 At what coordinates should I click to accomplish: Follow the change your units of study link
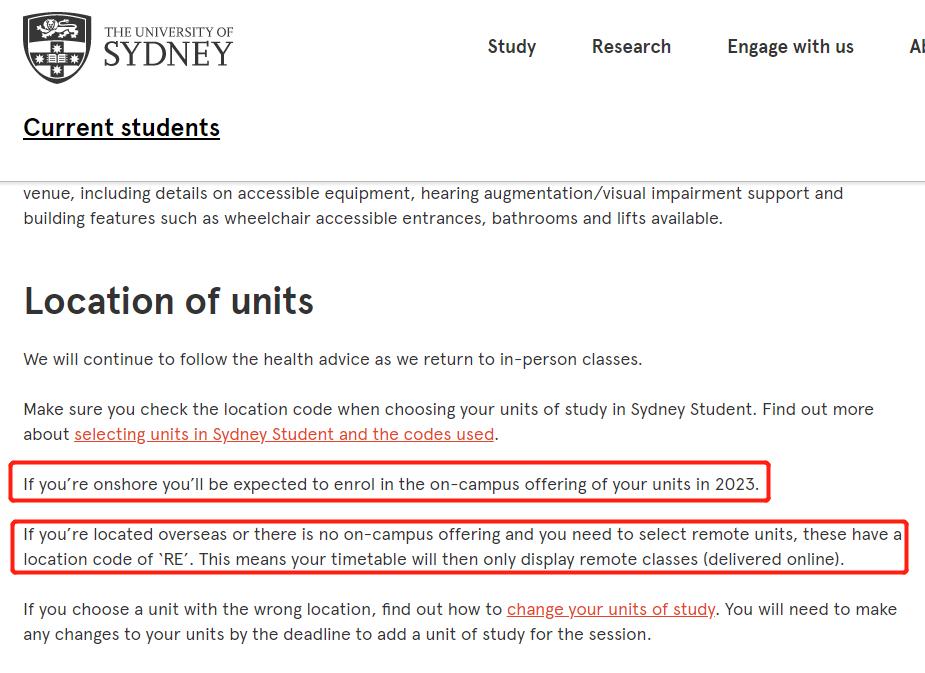[610, 609]
